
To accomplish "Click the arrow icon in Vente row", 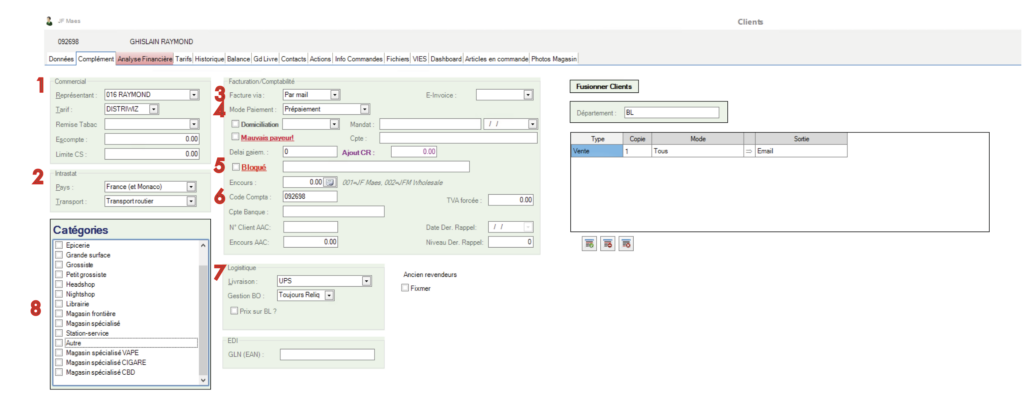I will click(x=749, y=151).
